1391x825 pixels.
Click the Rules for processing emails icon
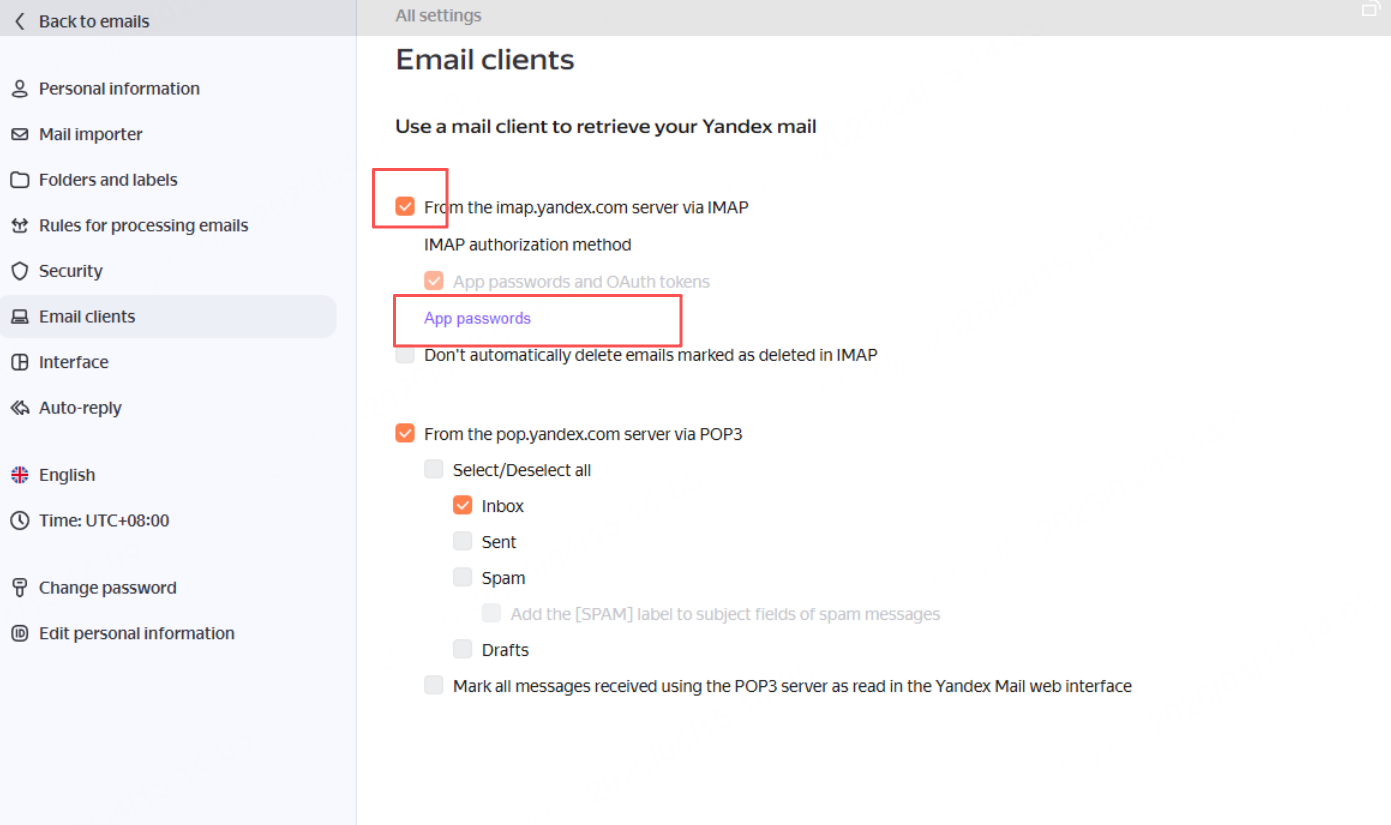click(19, 226)
